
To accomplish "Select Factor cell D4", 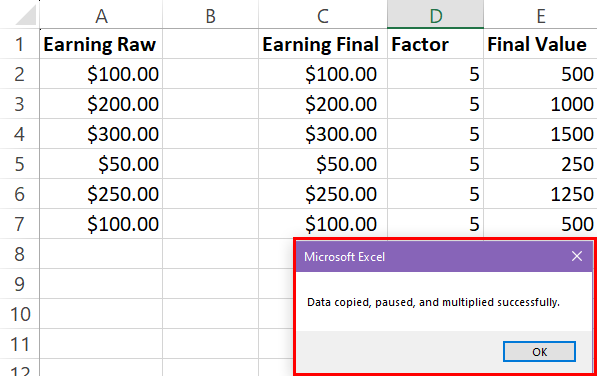I will click(436, 134).
